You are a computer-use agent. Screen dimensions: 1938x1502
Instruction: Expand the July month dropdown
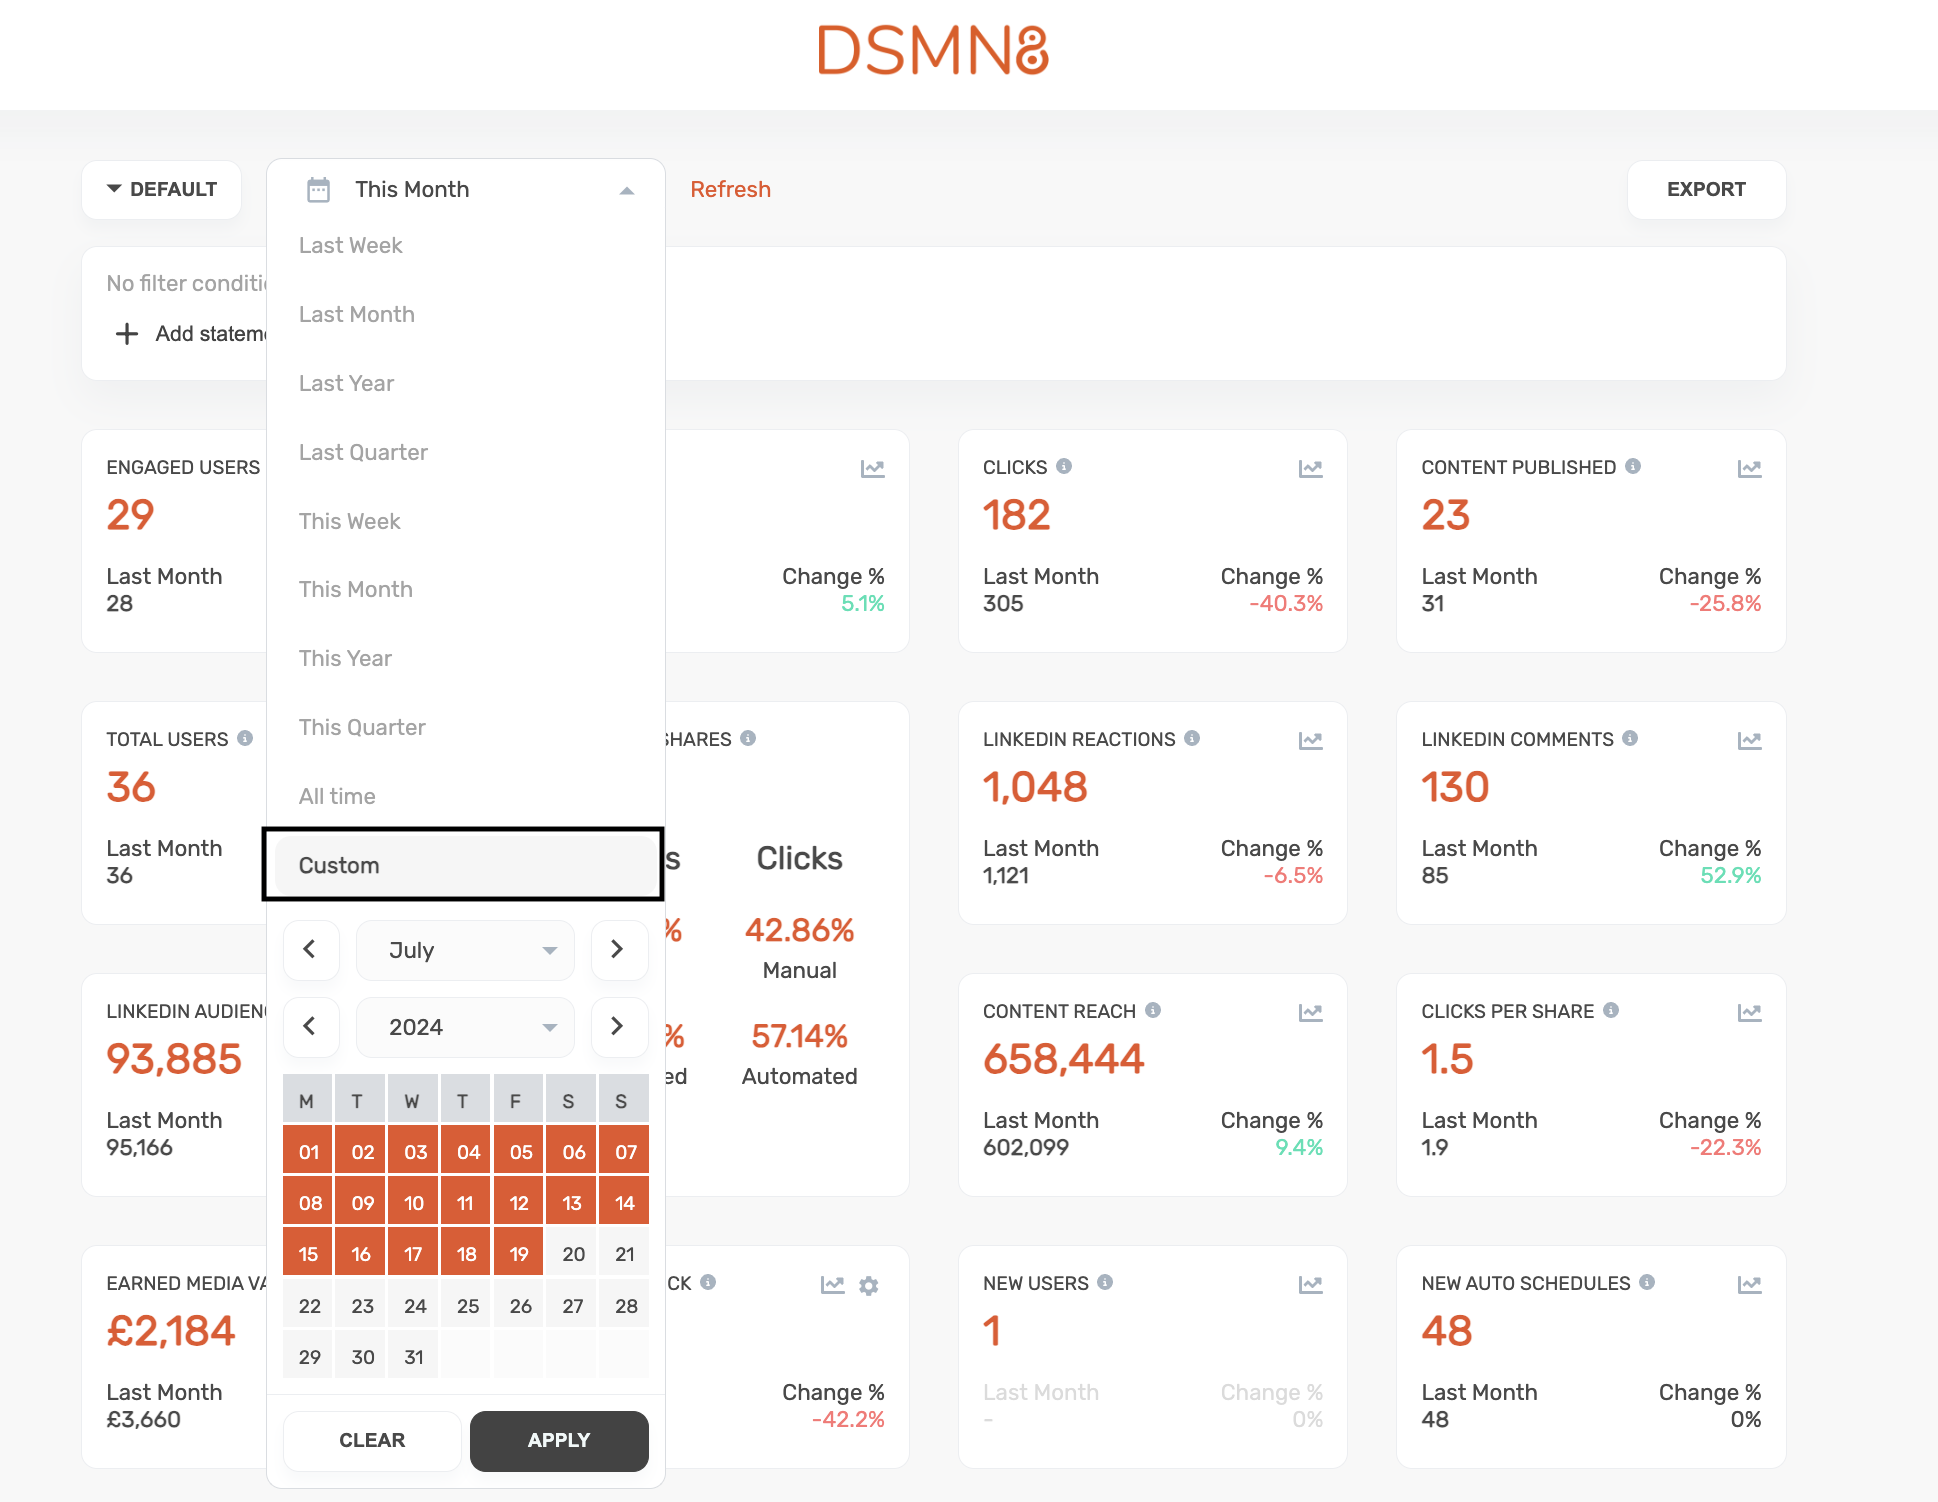coord(465,950)
